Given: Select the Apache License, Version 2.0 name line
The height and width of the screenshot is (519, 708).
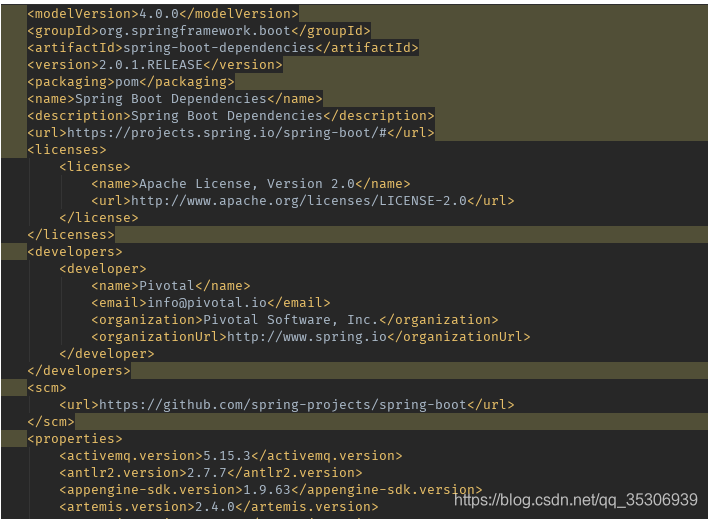Looking at the screenshot, I should (251, 184).
